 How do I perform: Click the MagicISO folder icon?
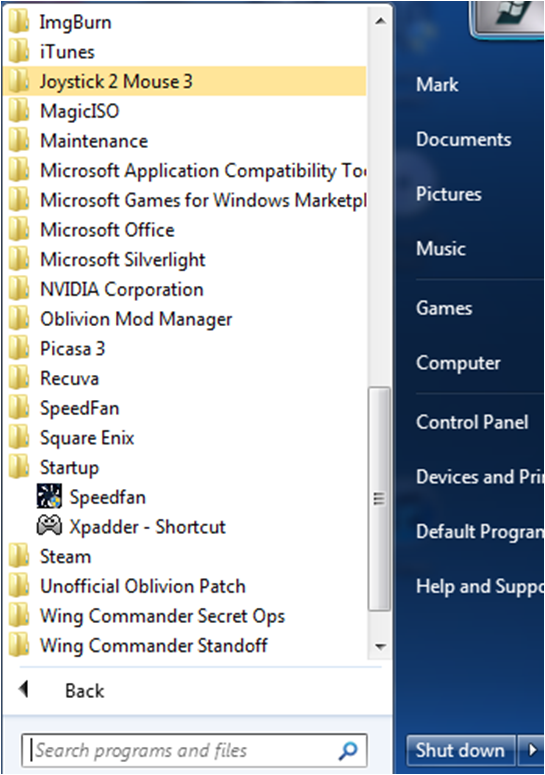click(x=19, y=111)
